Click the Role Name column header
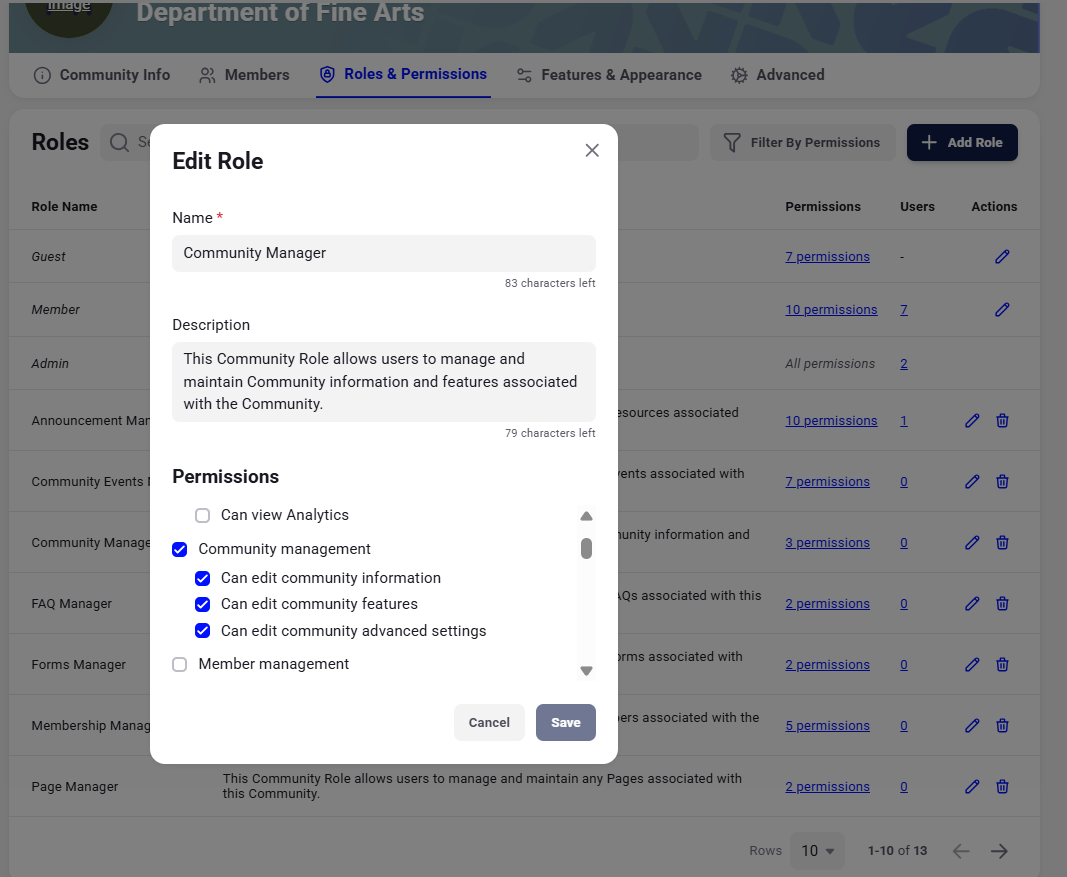This screenshot has height=877, width=1067. [x=64, y=206]
